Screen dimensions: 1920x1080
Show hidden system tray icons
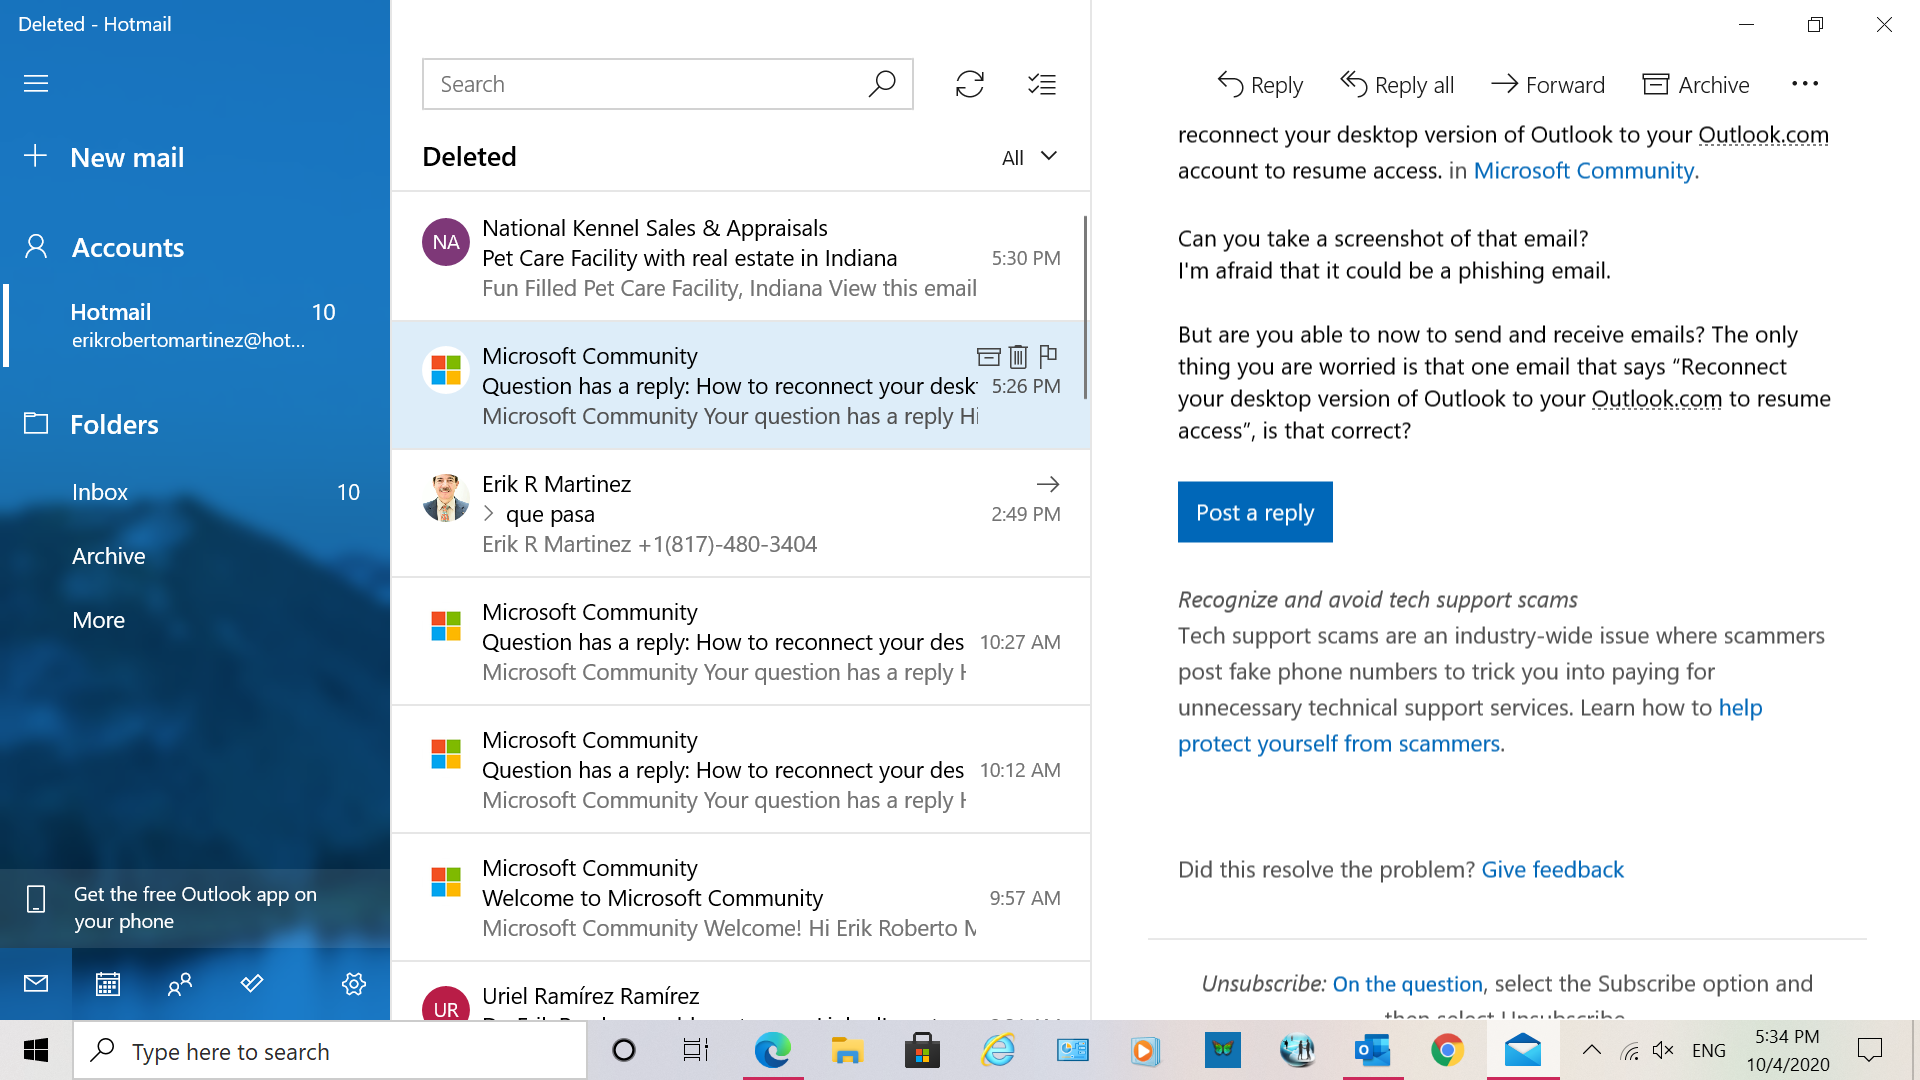click(x=1592, y=1050)
